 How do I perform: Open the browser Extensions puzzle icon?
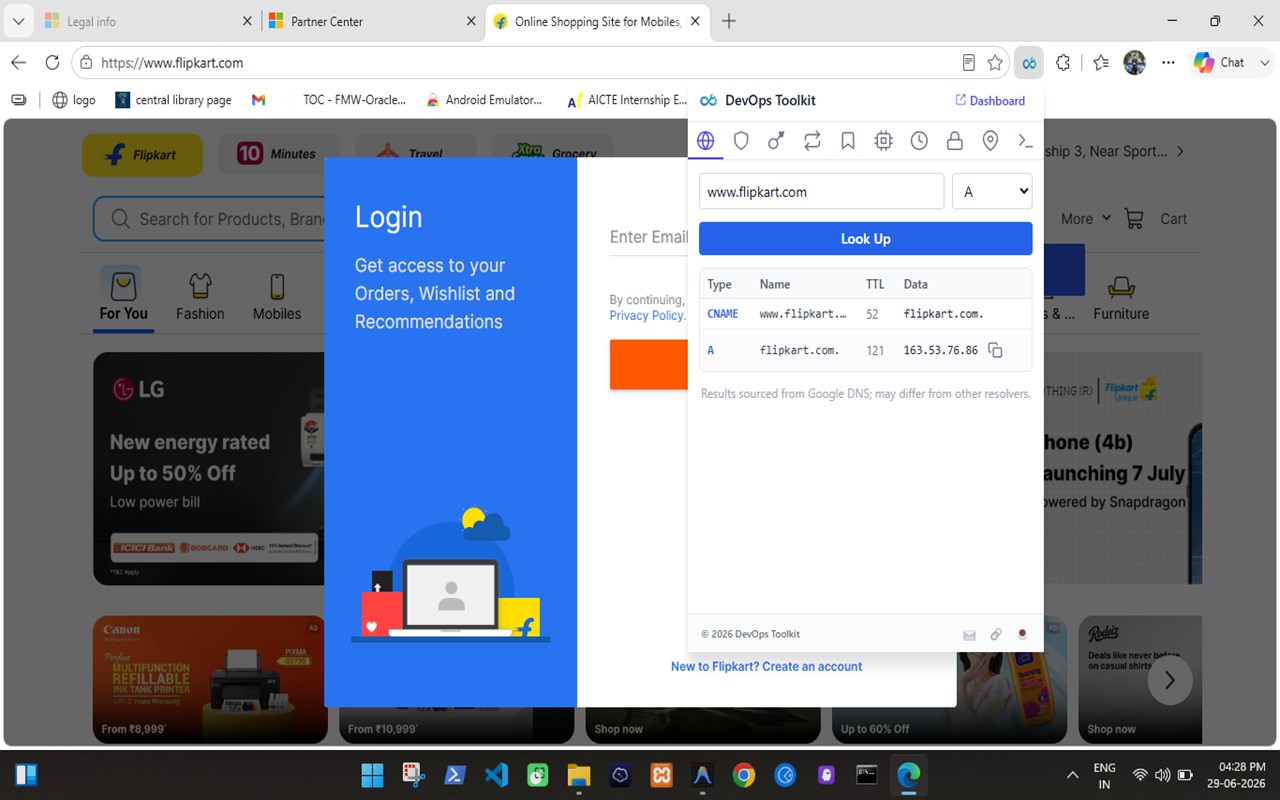[1063, 63]
